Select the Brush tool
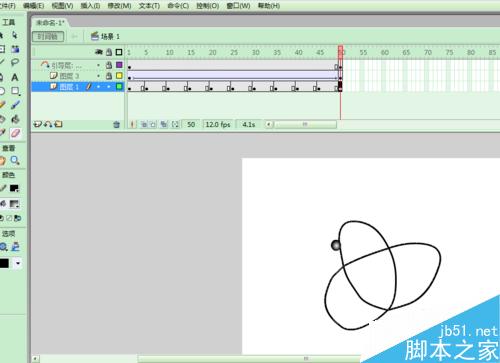The height and width of the screenshot is (363, 500). pyautogui.click(x=15, y=105)
